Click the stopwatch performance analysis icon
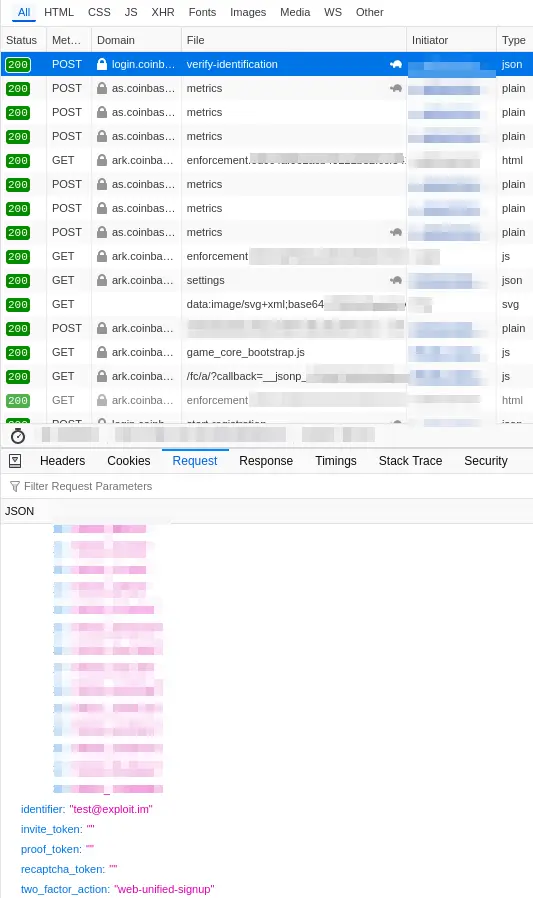The height and width of the screenshot is (898, 533). 18,436
